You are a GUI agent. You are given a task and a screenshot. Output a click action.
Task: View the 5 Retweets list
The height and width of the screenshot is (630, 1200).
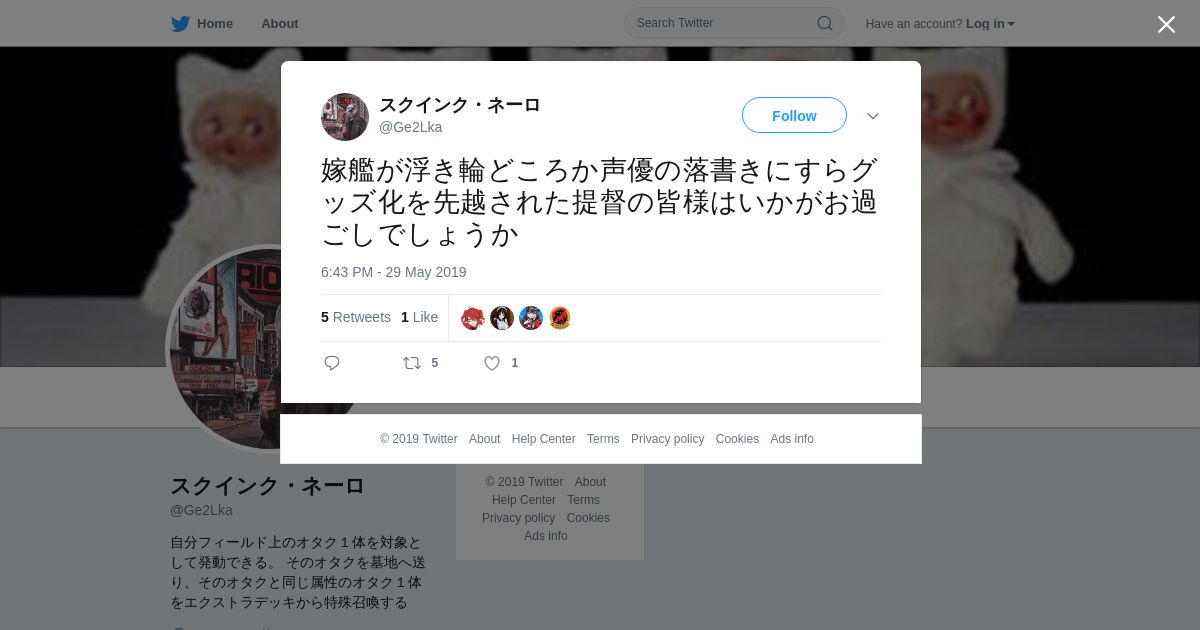(356, 317)
